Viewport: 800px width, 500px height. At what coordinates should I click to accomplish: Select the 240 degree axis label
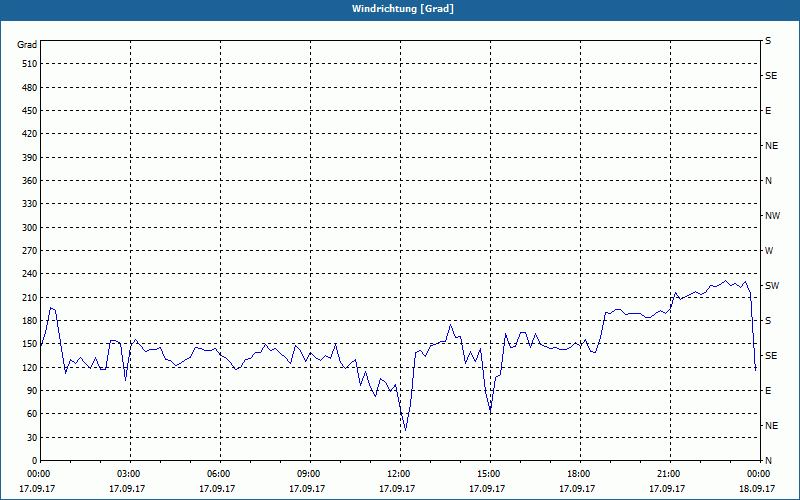pos(30,274)
